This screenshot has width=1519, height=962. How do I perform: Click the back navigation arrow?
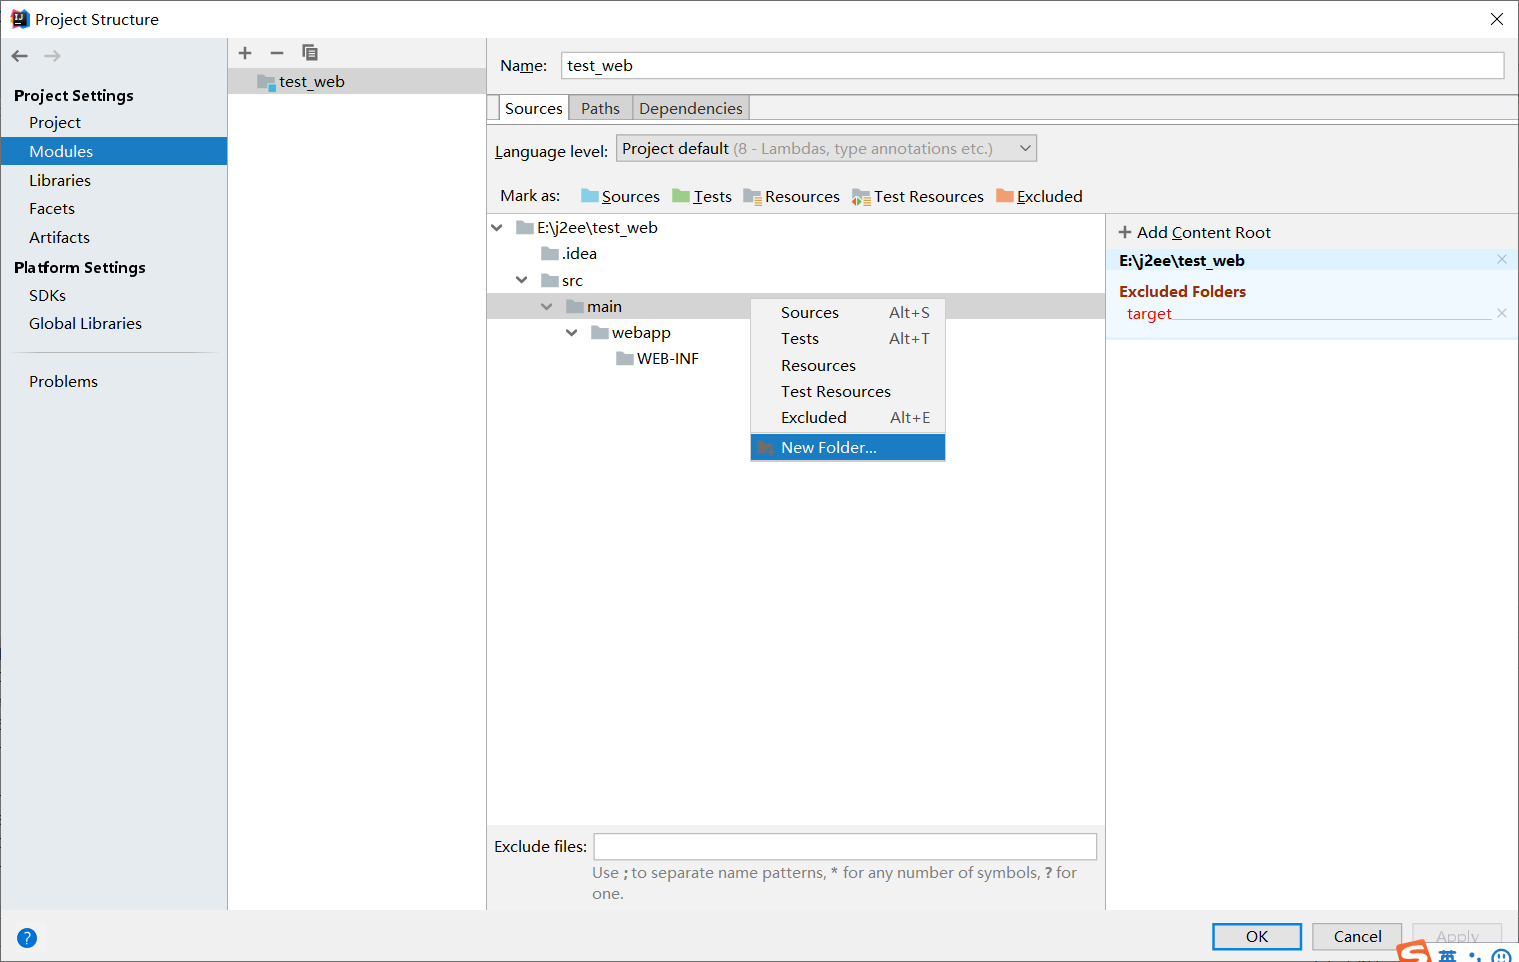coord(20,56)
